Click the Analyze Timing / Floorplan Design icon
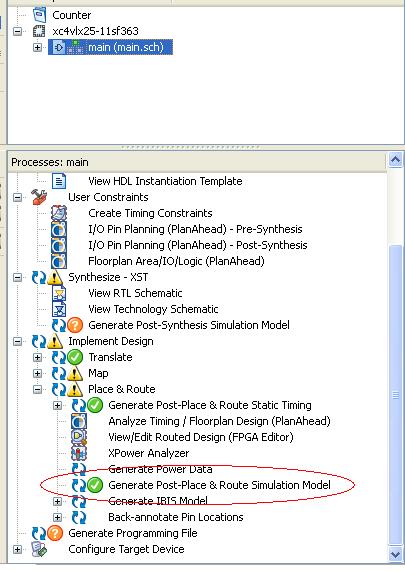Viewport: 405px width, 571px height. (x=79, y=421)
